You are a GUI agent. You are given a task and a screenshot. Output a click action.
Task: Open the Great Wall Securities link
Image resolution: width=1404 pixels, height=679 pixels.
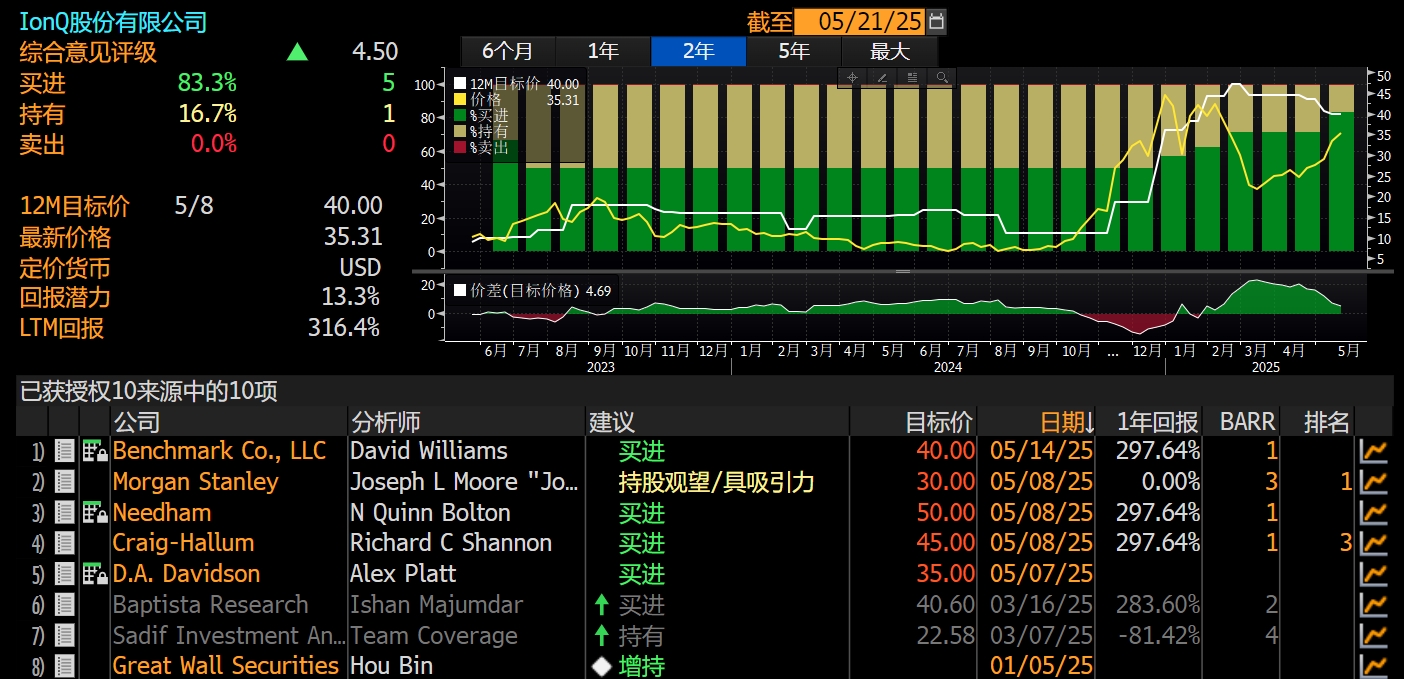click(226, 666)
